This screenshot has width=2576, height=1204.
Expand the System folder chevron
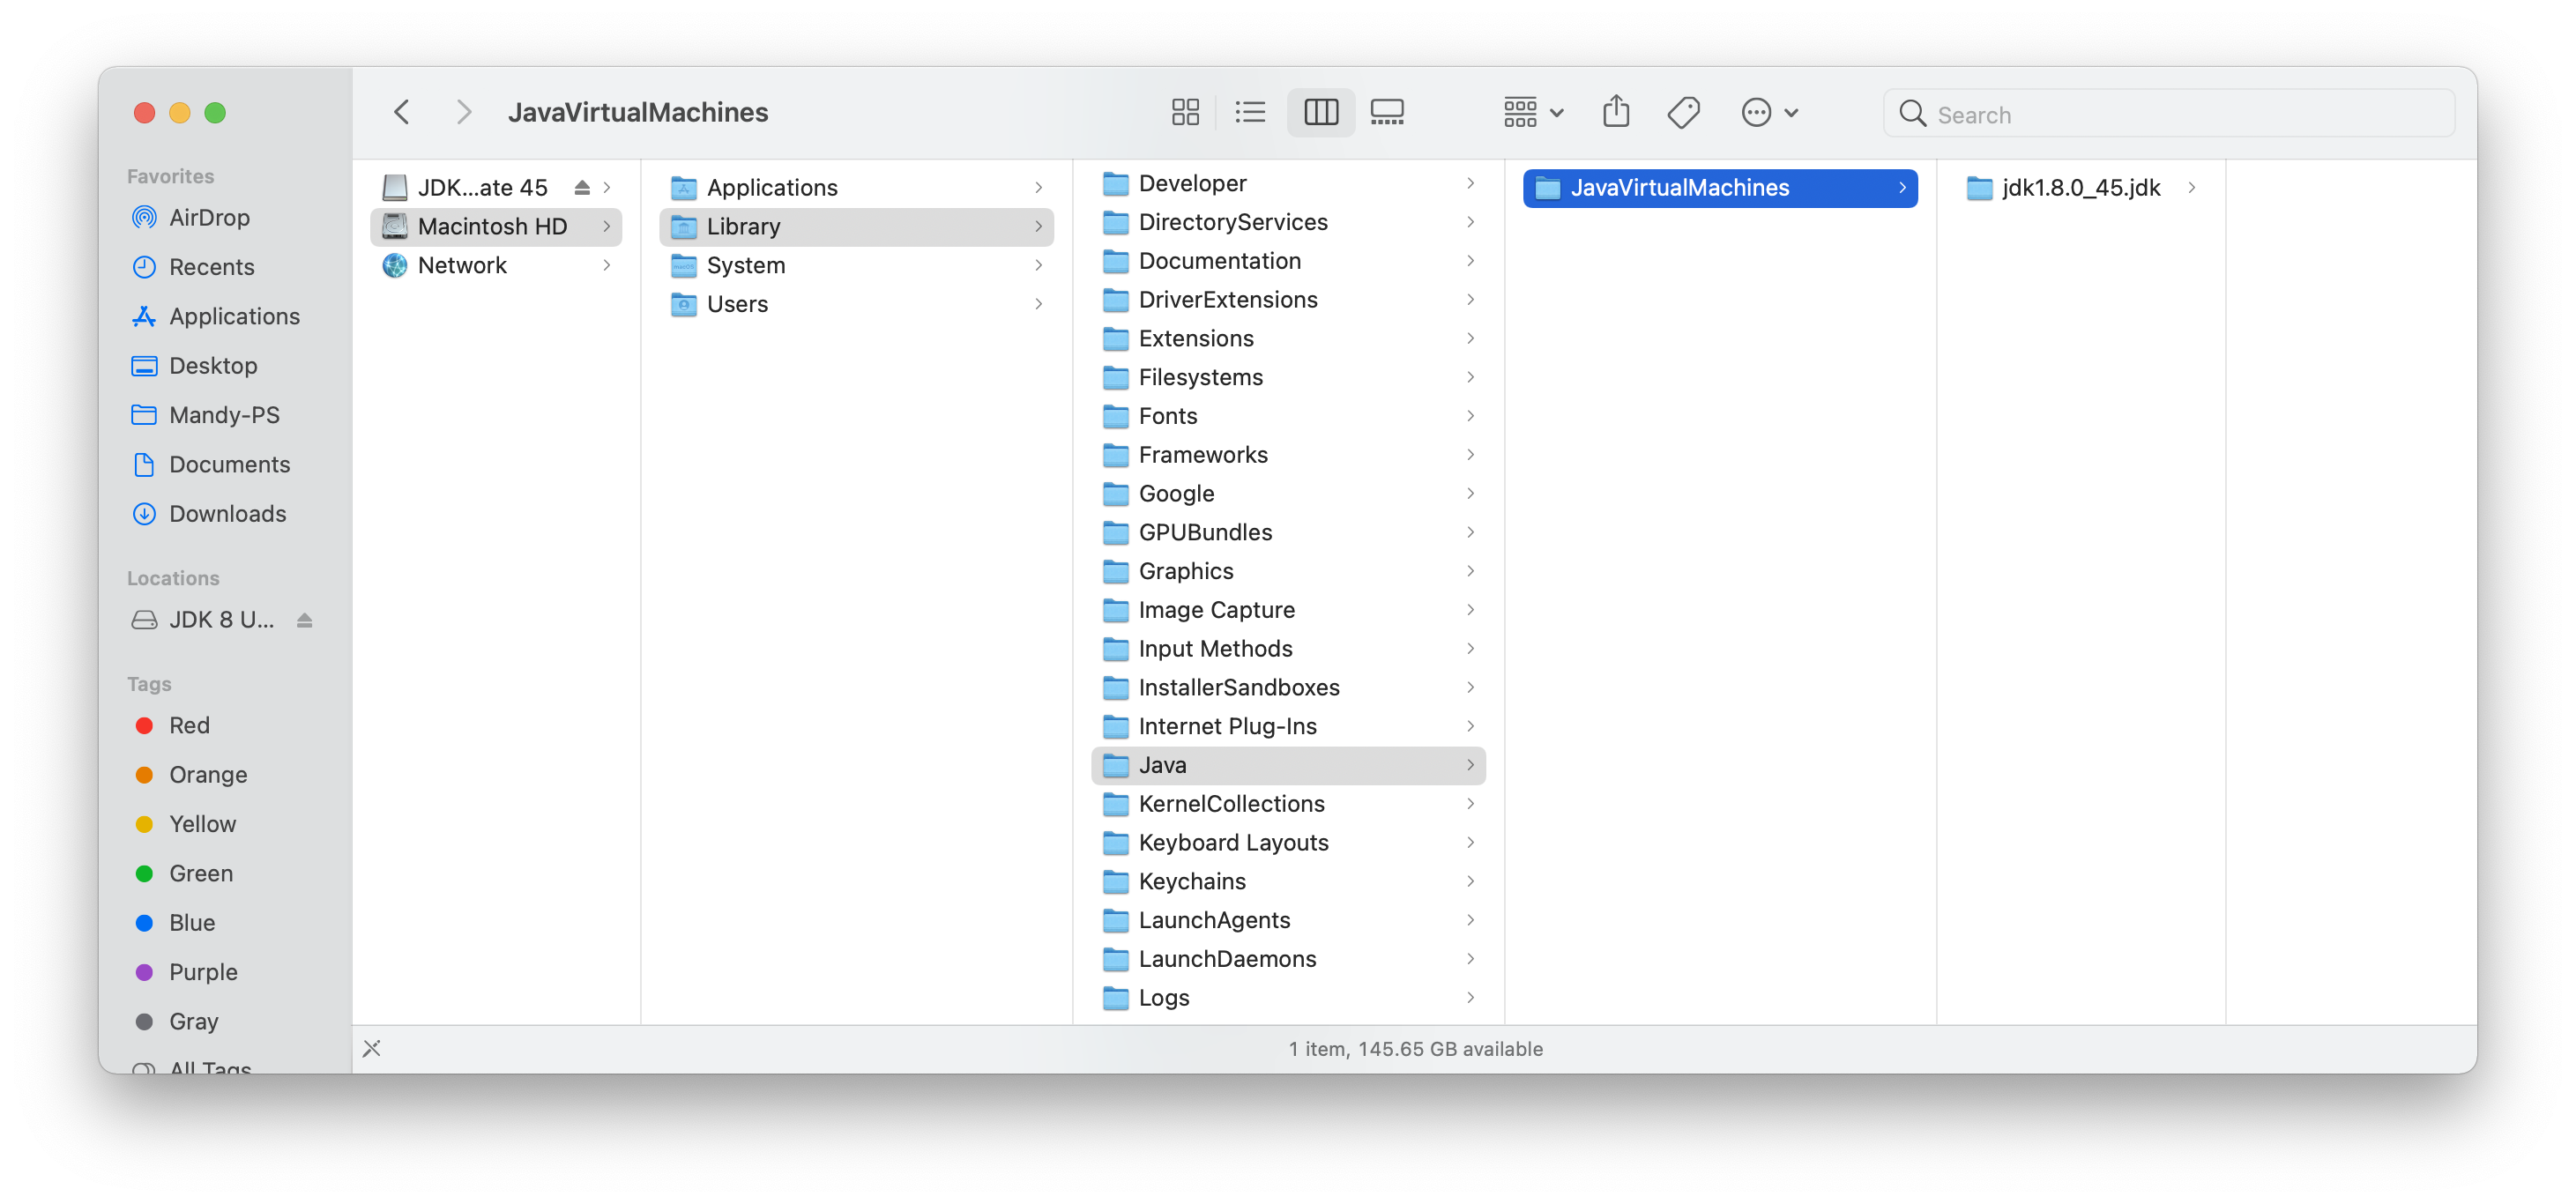tap(1039, 265)
